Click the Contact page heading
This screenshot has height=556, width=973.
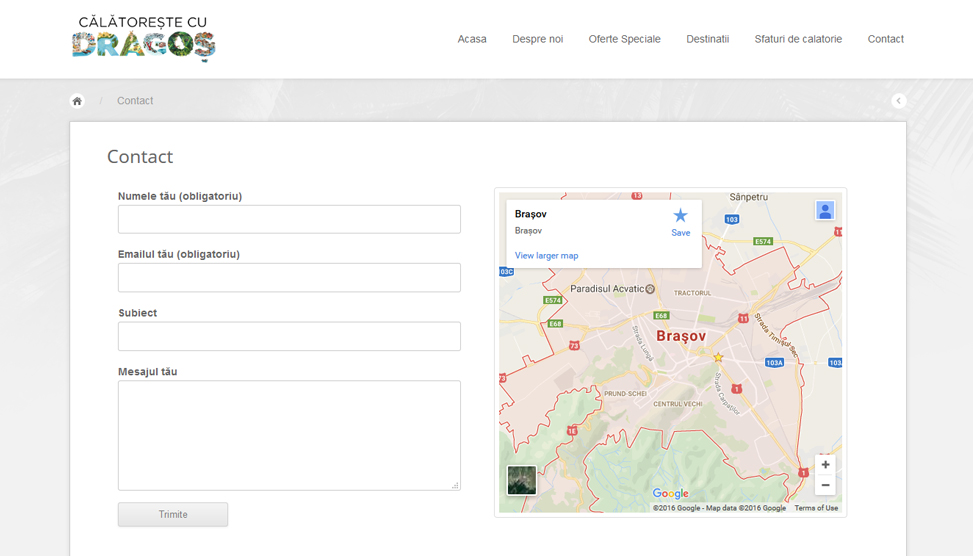click(140, 156)
